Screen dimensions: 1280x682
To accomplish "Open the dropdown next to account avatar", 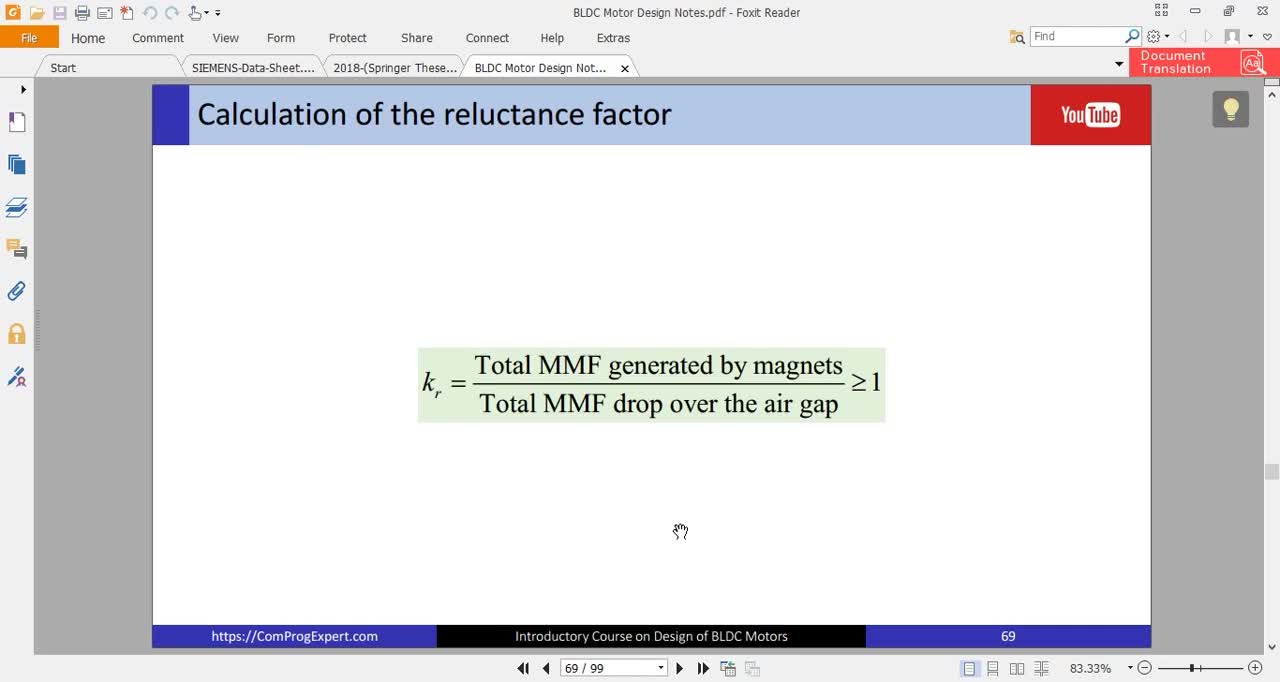I will click(1250, 37).
